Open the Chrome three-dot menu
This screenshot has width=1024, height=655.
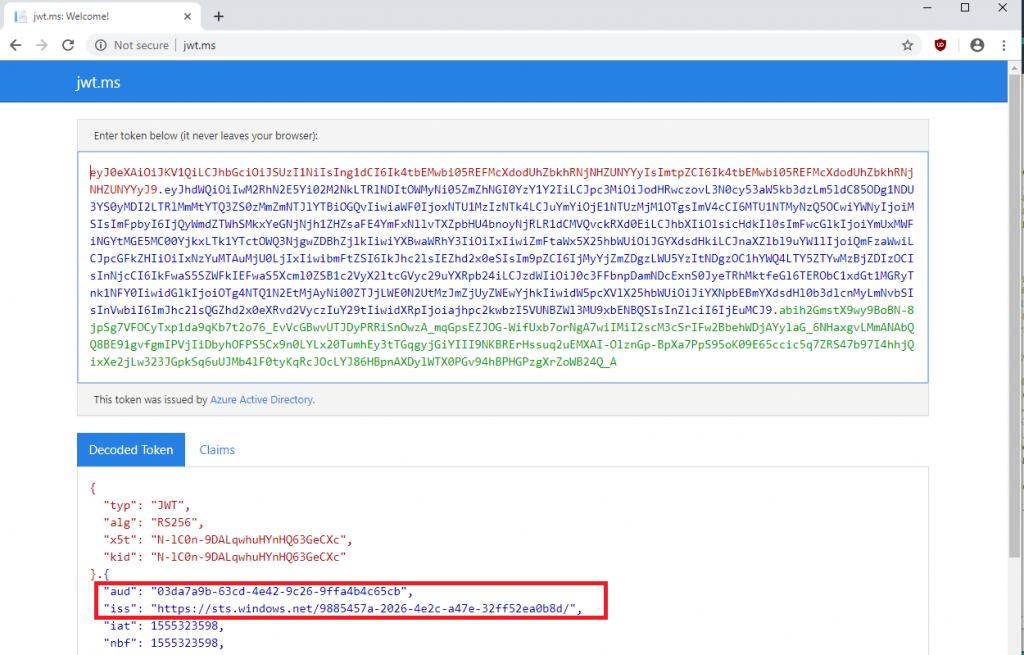click(x=1006, y=45)
